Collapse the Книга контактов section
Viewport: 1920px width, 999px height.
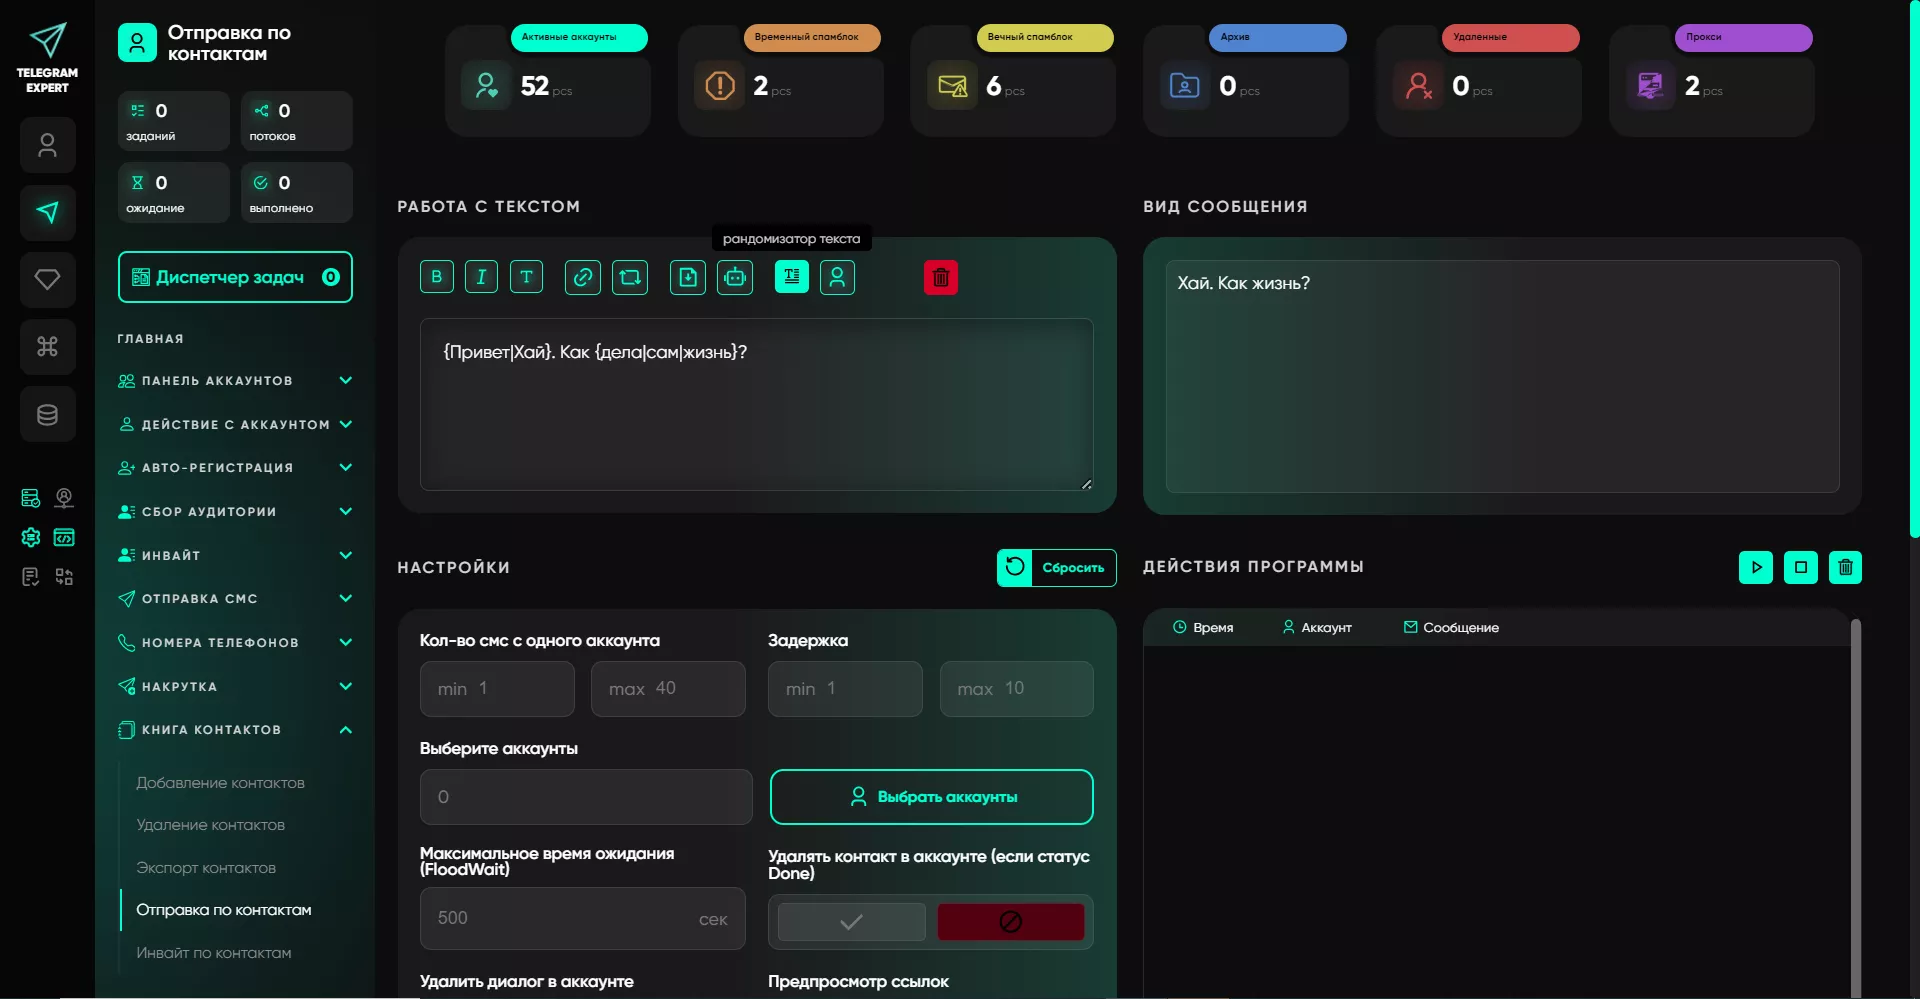[x=235, y=729]
